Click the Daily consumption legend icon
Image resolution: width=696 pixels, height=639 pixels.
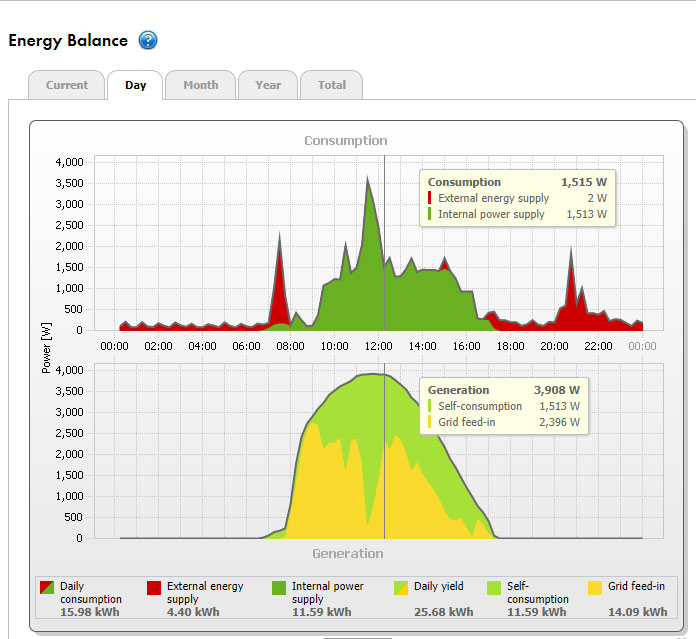coord(47,588)
